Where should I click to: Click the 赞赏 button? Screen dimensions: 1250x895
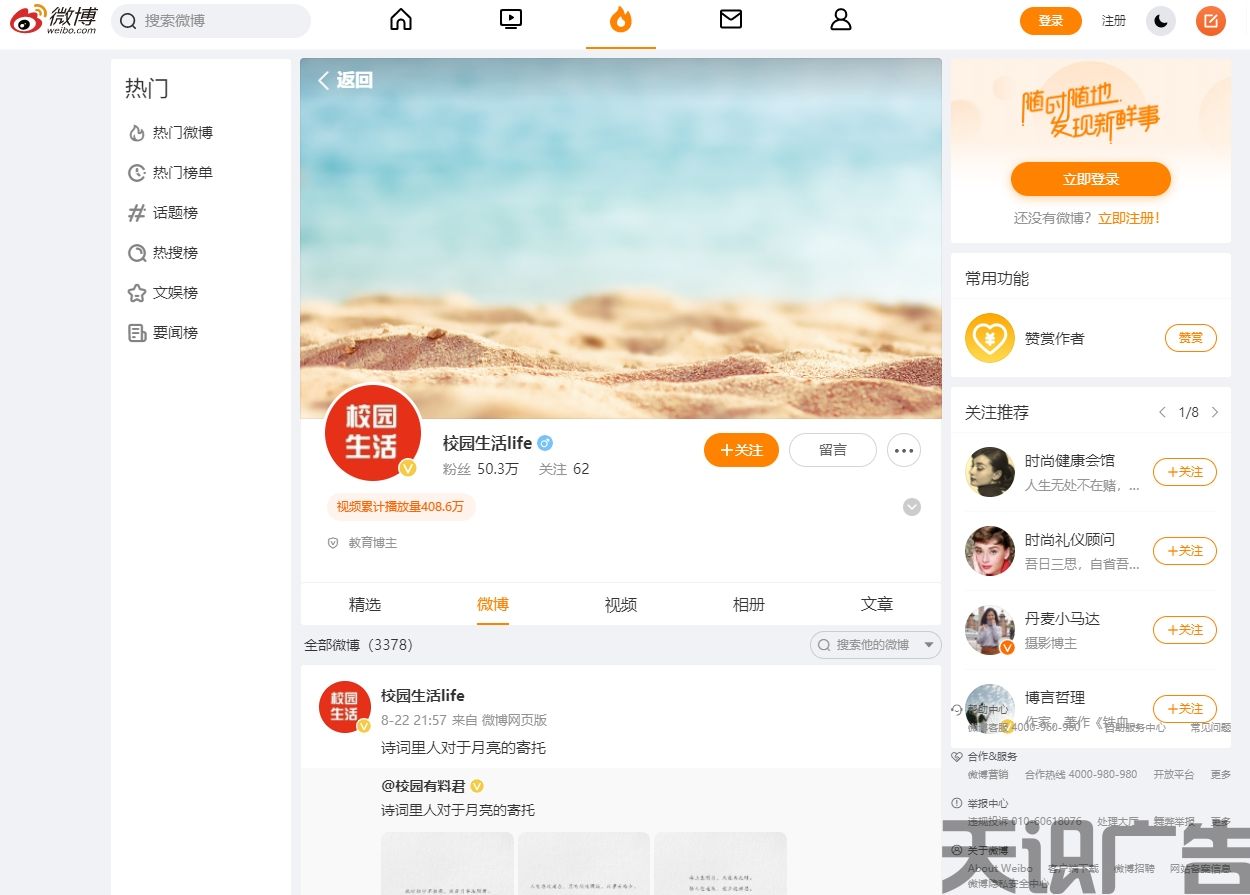point(1191,338)
